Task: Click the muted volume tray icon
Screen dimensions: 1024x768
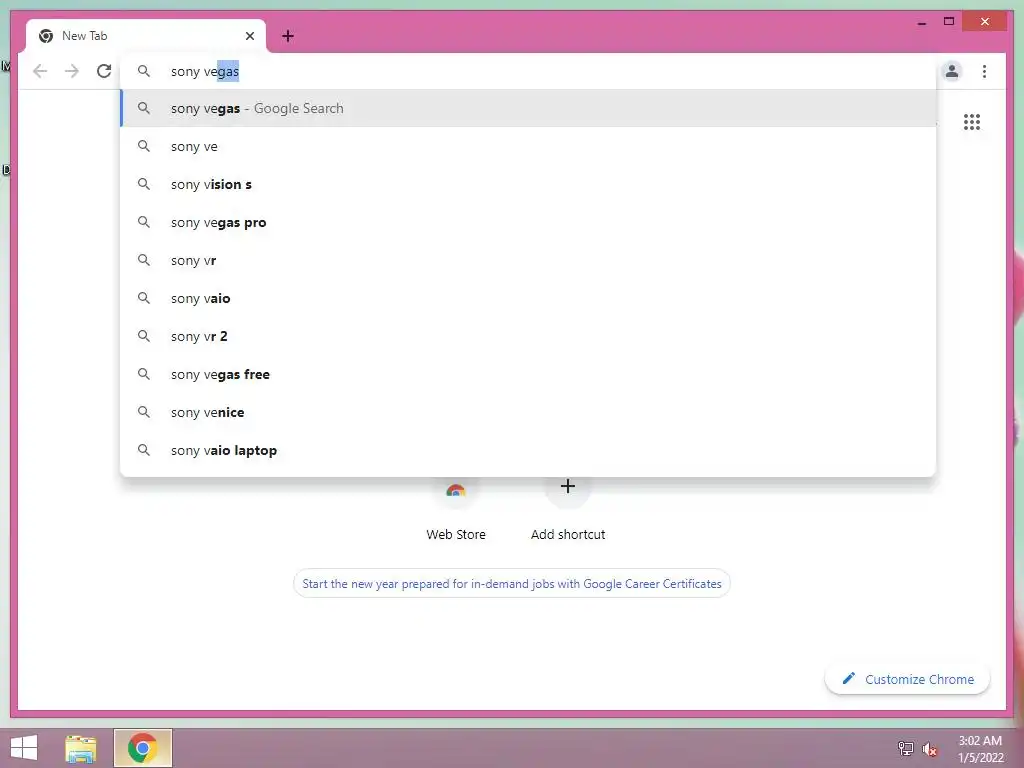Action: [930, 749]
